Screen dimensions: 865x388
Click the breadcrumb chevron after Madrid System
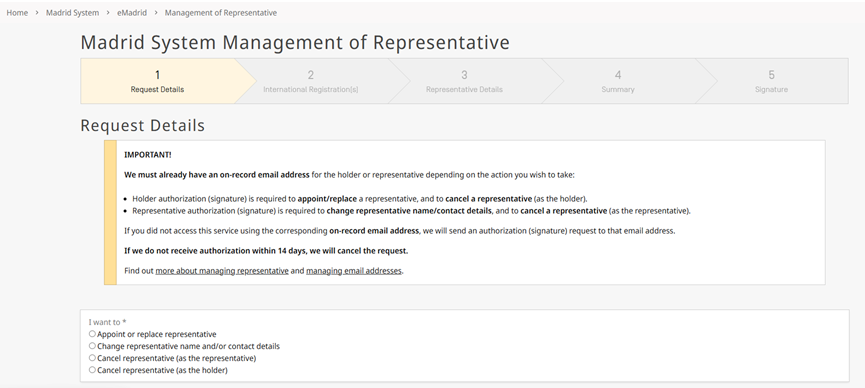coord(108,13)
